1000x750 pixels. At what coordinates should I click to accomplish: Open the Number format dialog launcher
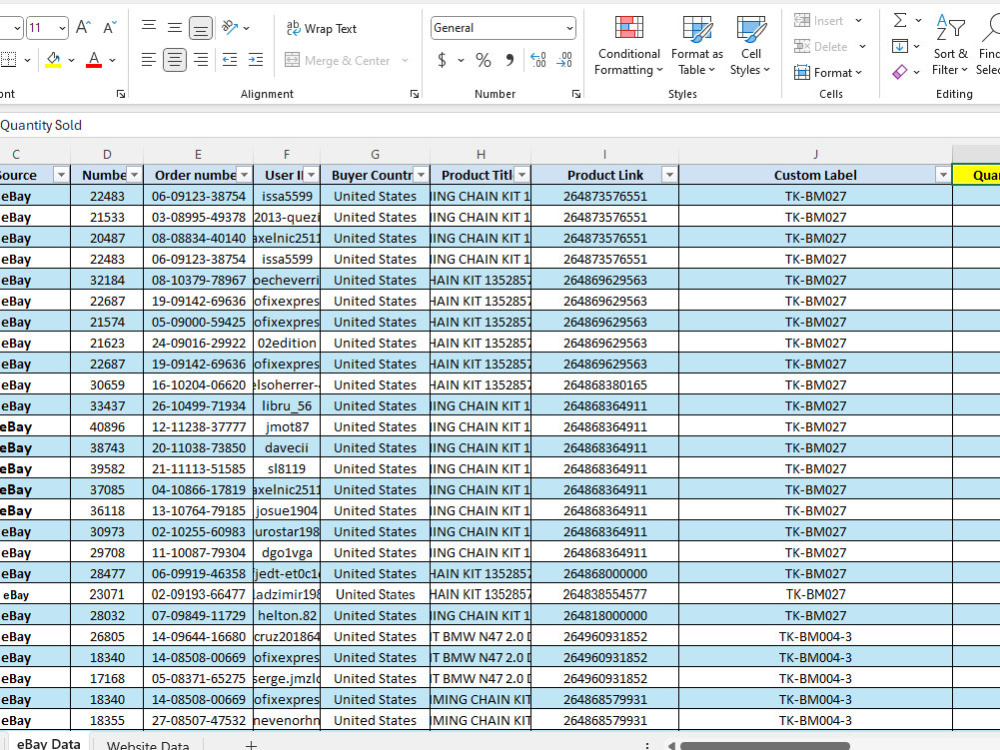pyautogui.click(x=577, y=94)
